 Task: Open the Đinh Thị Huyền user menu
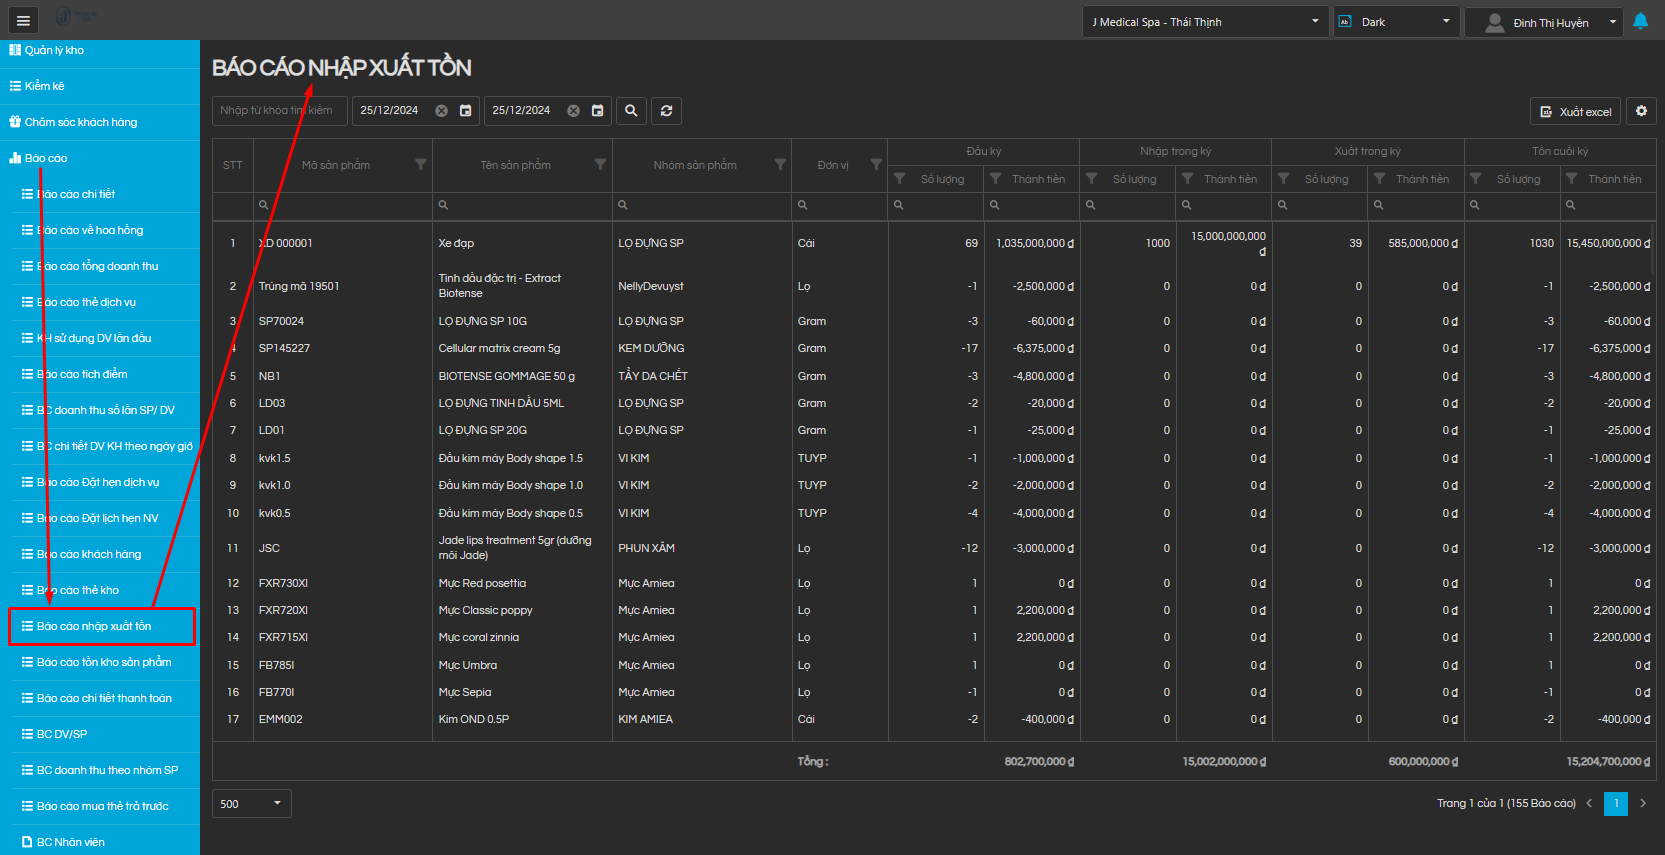click(1542, 22)
